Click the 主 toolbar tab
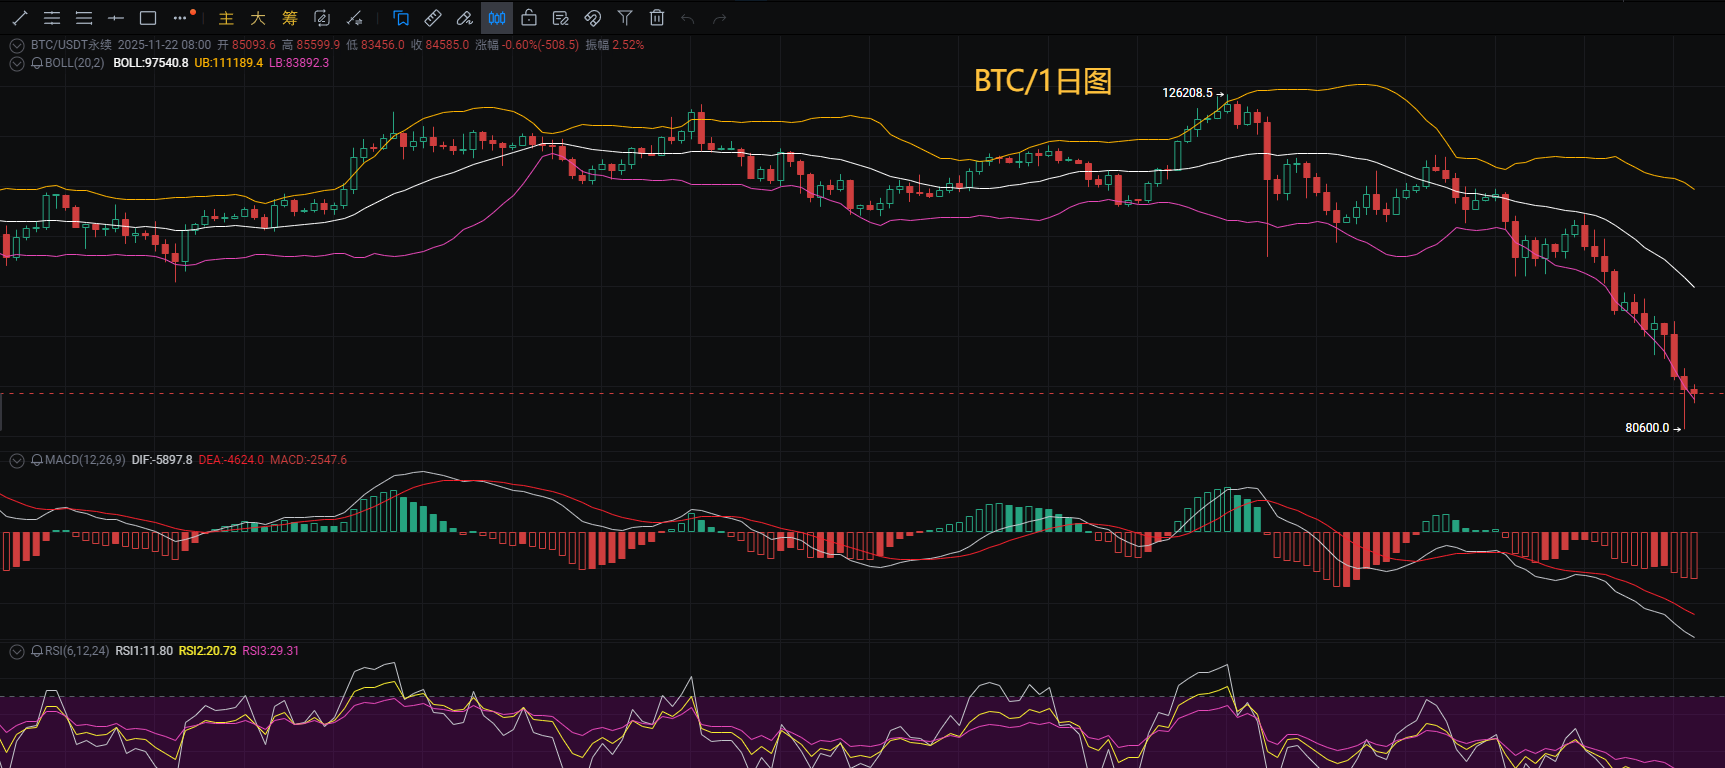 click(226, 18)
